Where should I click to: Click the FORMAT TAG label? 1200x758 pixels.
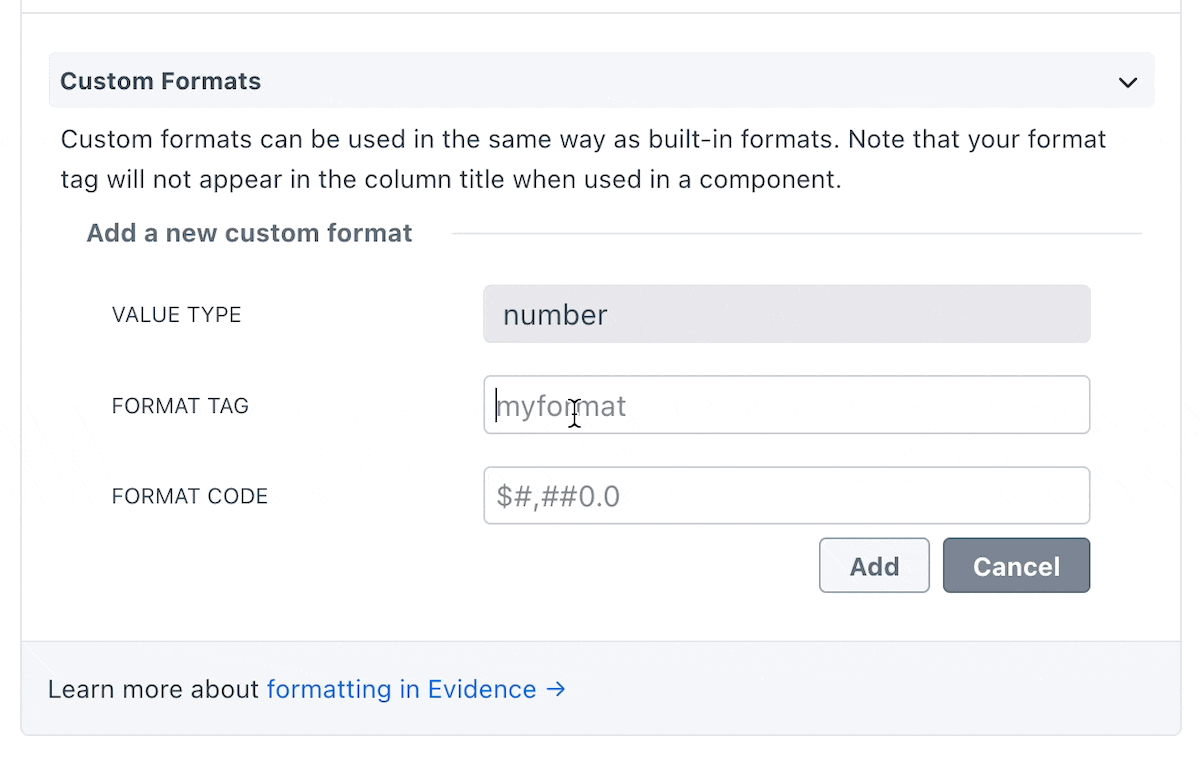[x=180, y=406]
